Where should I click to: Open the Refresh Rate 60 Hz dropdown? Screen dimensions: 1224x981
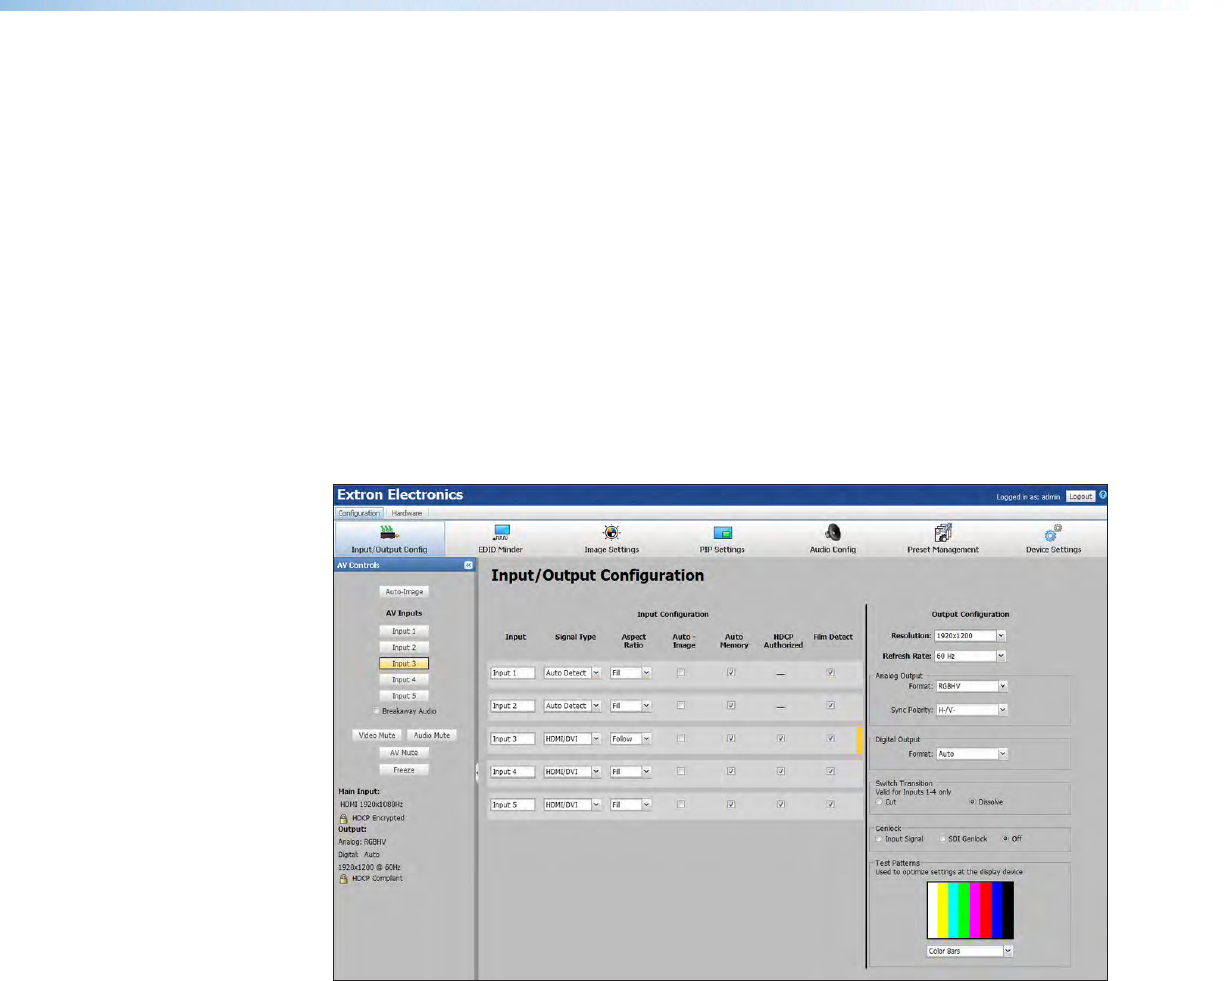[x=970, y=656]
